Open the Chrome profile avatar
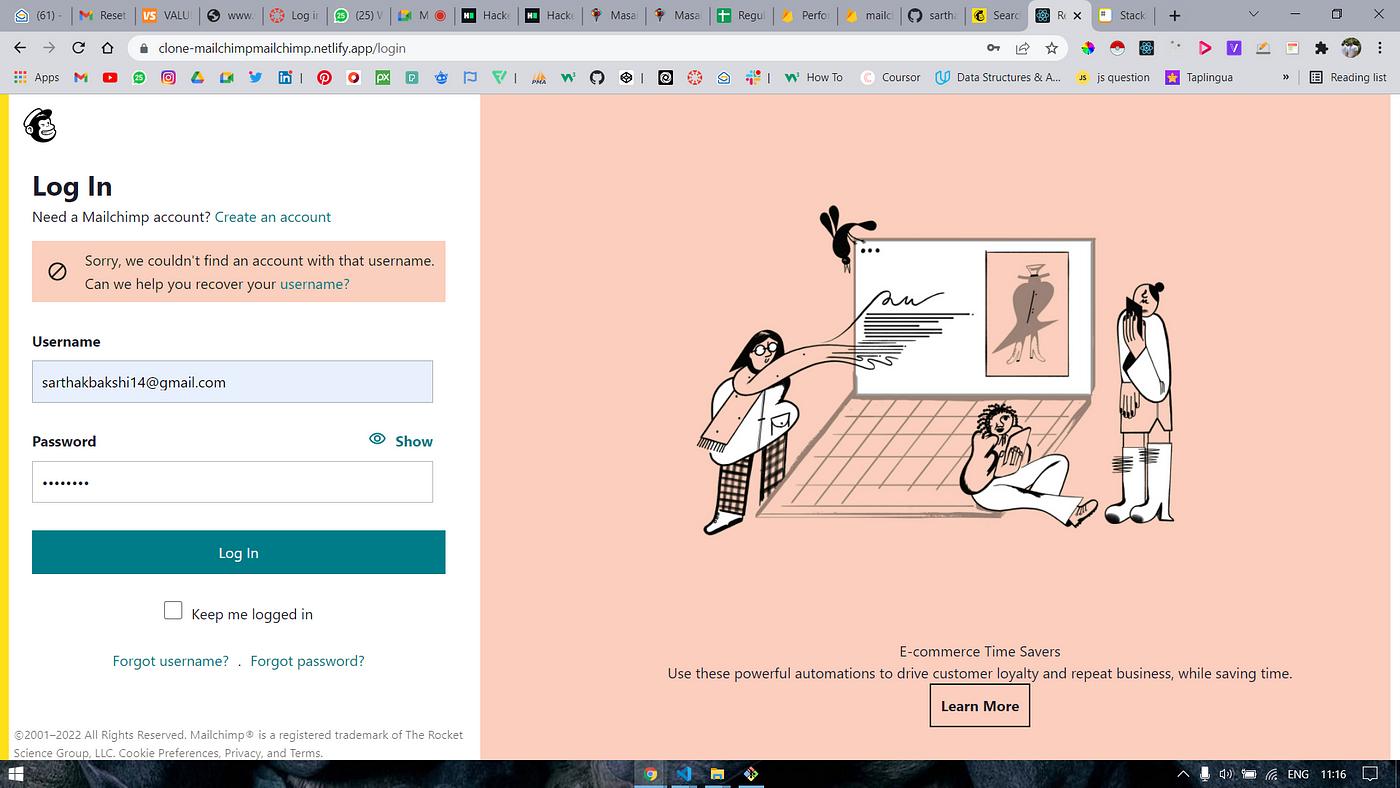Image resolution: width=1400 pixels, height=788 pixels. coord(1351,48)
